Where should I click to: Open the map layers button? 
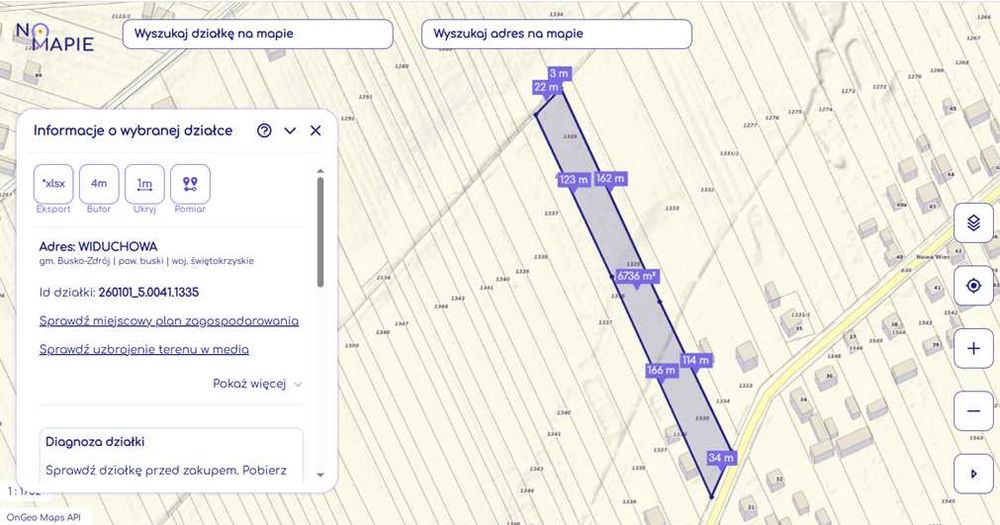[x=973, y=223]
